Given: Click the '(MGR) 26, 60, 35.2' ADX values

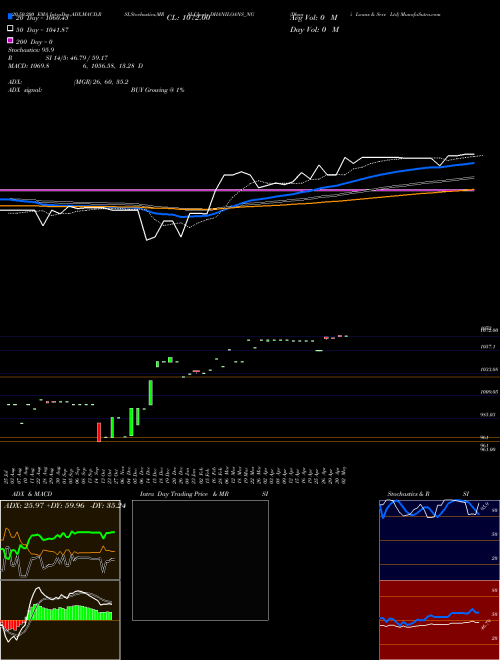Looking at the screenshot, I should tap(101, 82).
